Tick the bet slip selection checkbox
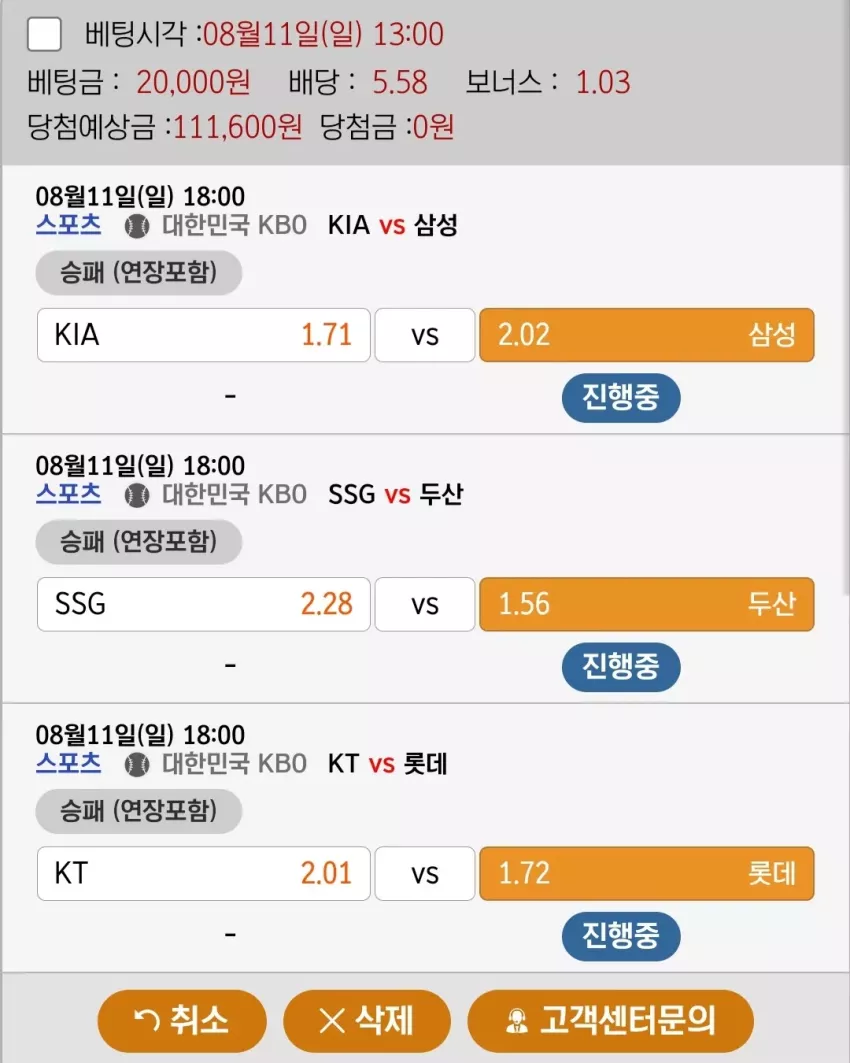 [44, 34]
